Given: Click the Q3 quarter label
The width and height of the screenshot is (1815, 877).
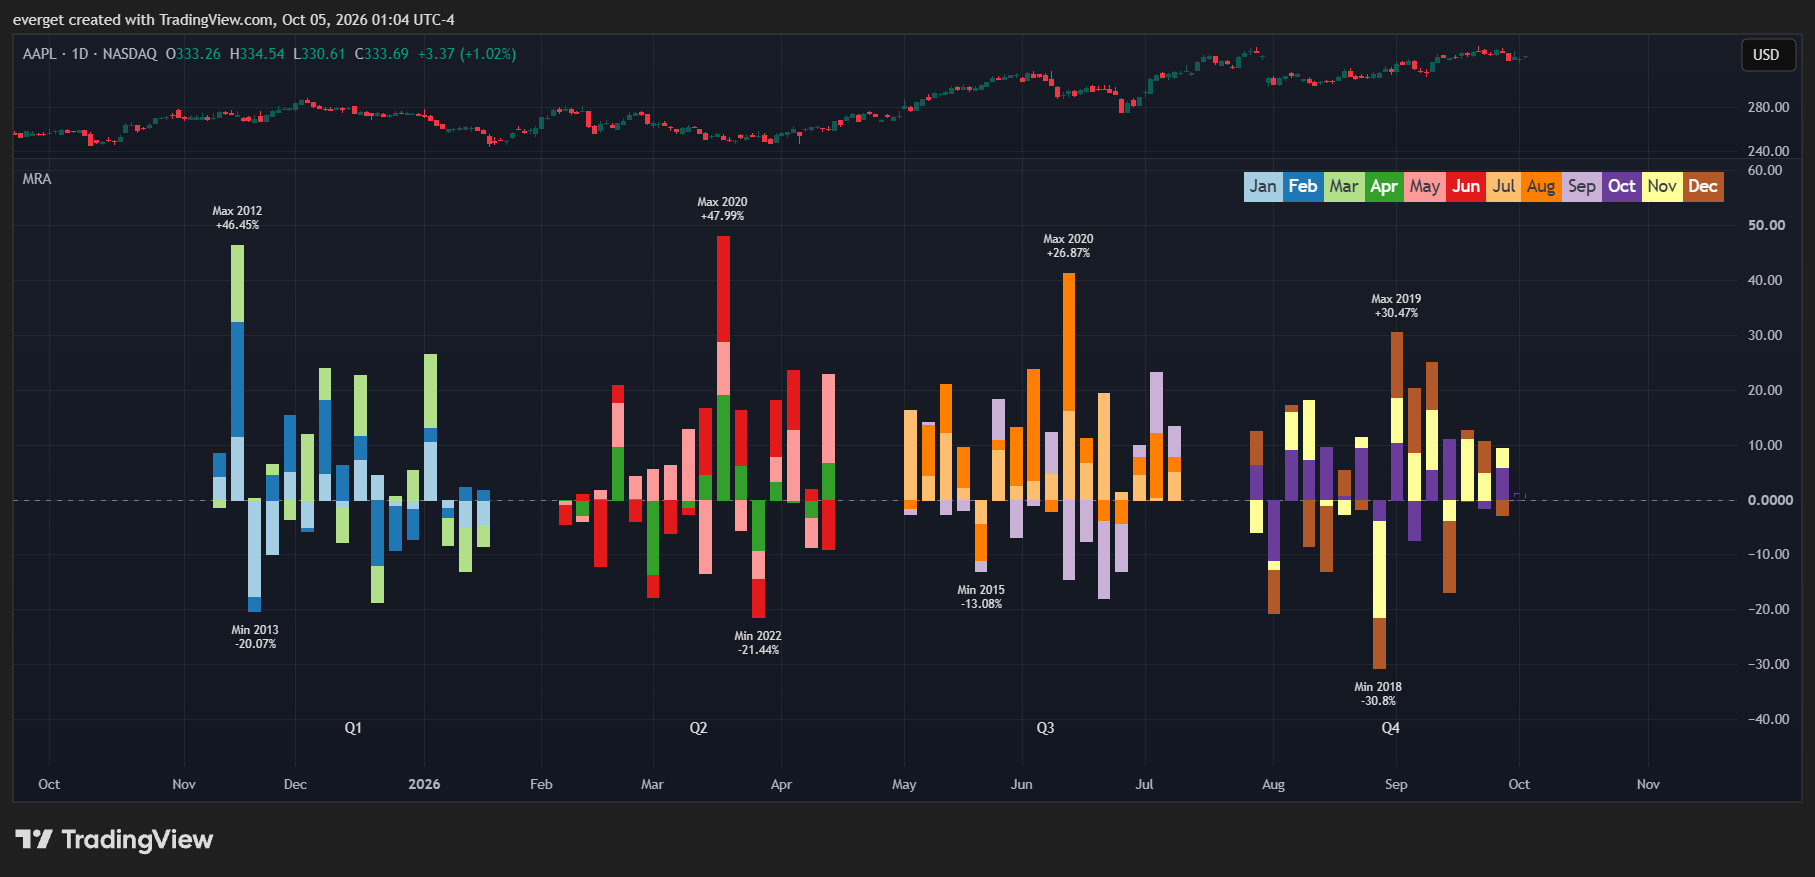Looking at the screenshot, I should point(1045,728).
